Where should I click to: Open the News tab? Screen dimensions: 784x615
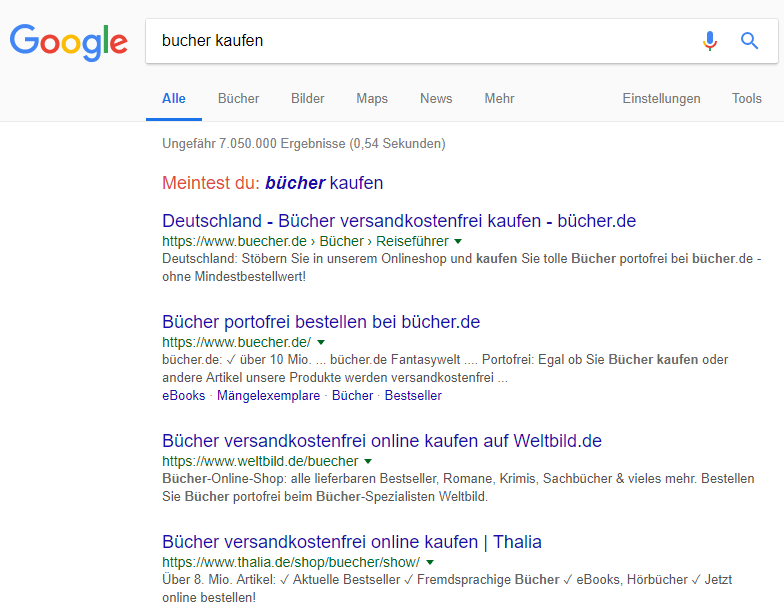436,98
